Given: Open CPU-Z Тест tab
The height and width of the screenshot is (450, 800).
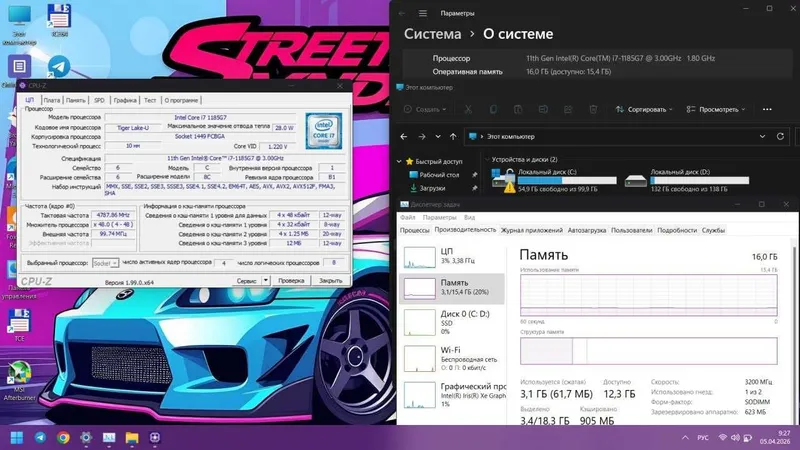Looking at the screenshot, I should [x=150, y=100].
